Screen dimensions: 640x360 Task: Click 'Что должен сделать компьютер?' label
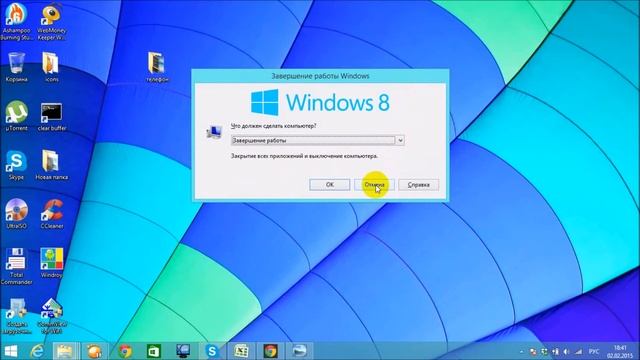[x=273, y=126]
